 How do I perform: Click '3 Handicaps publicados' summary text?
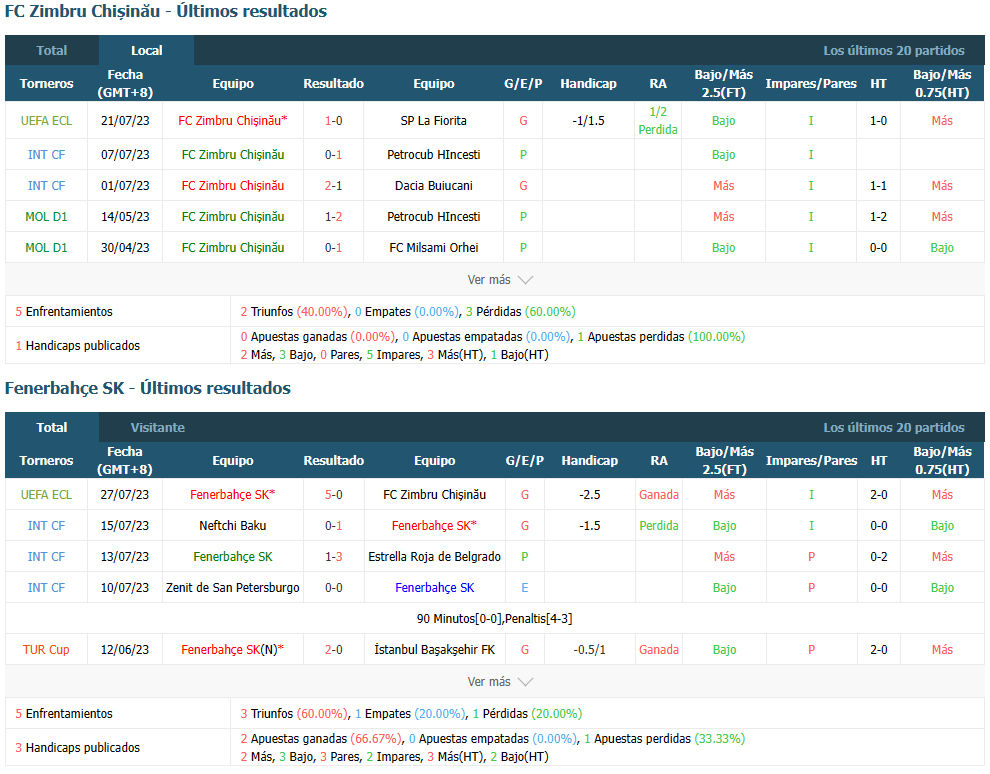click(x=78, y=747)
